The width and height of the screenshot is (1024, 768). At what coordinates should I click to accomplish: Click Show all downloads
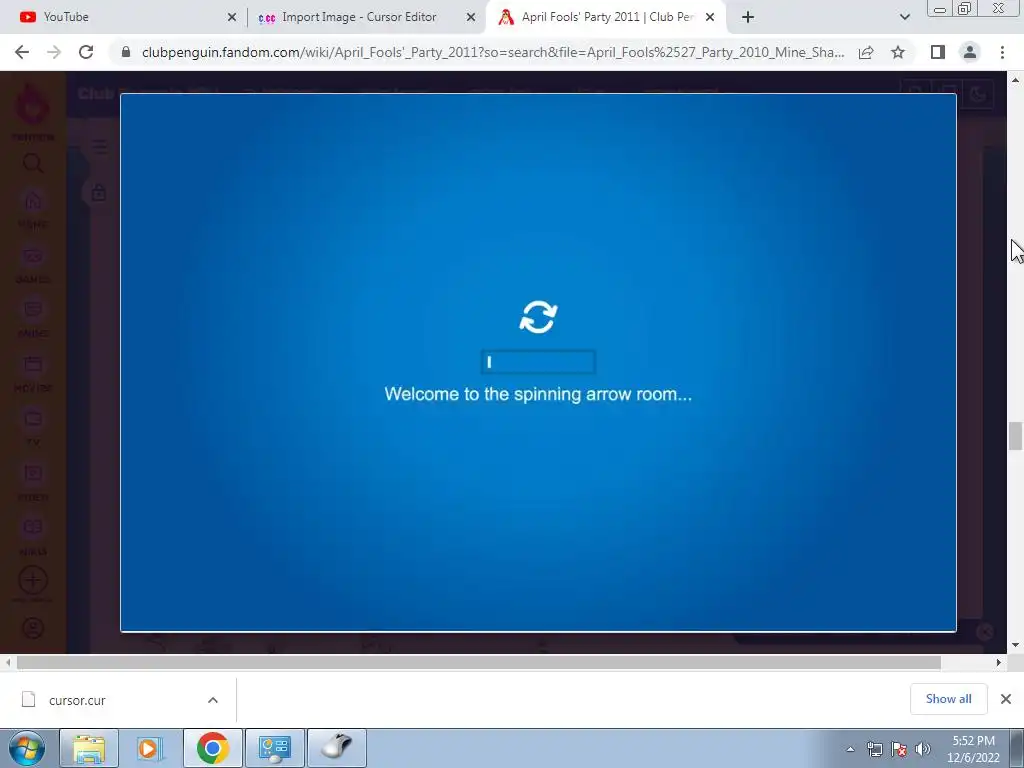click(948, 699)
